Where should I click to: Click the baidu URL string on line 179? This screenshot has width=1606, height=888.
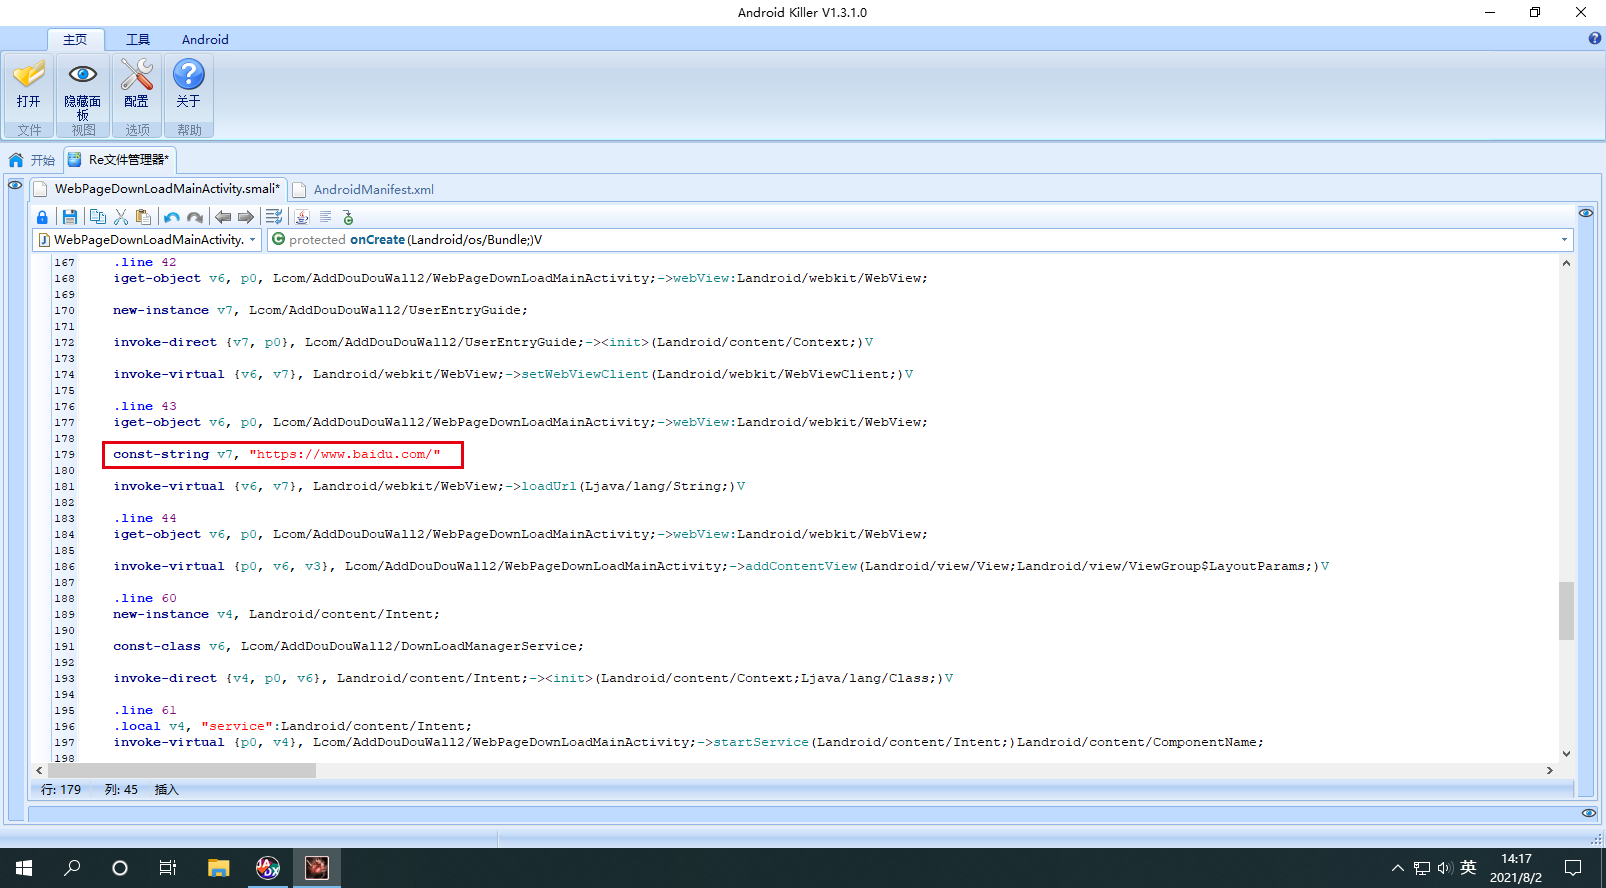345,454
